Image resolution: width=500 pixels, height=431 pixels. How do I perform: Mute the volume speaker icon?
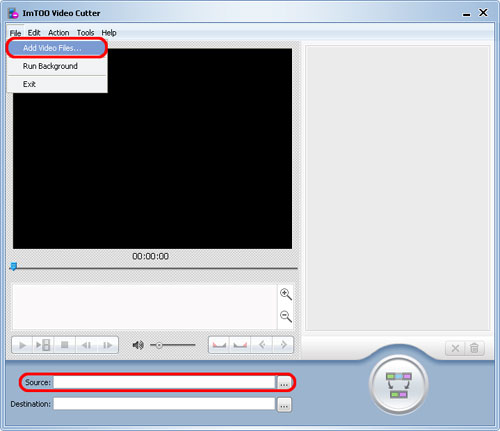138,345
